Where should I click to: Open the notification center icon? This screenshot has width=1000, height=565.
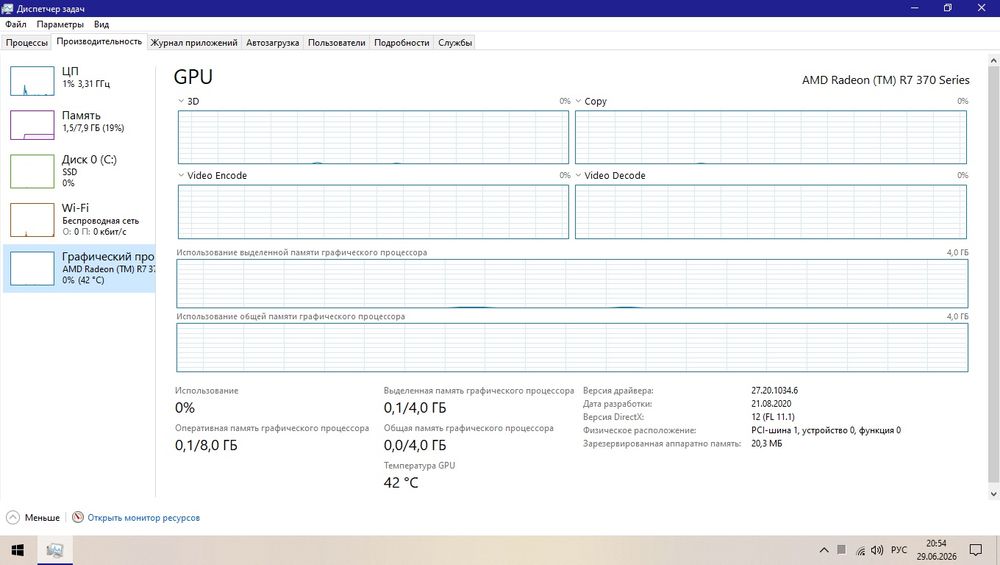coord(976,550)
